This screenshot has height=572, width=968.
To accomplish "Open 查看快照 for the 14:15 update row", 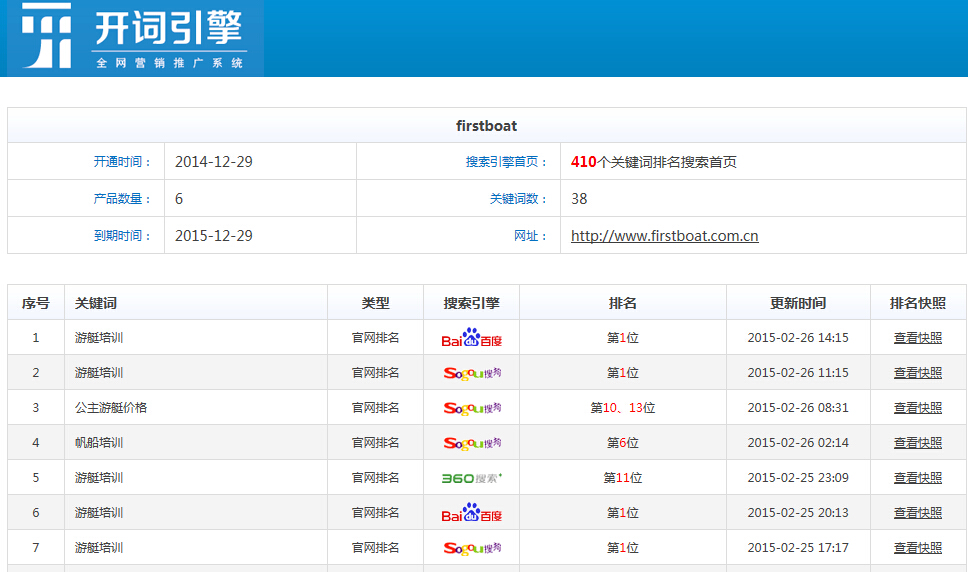I will (x=917, y=338).
